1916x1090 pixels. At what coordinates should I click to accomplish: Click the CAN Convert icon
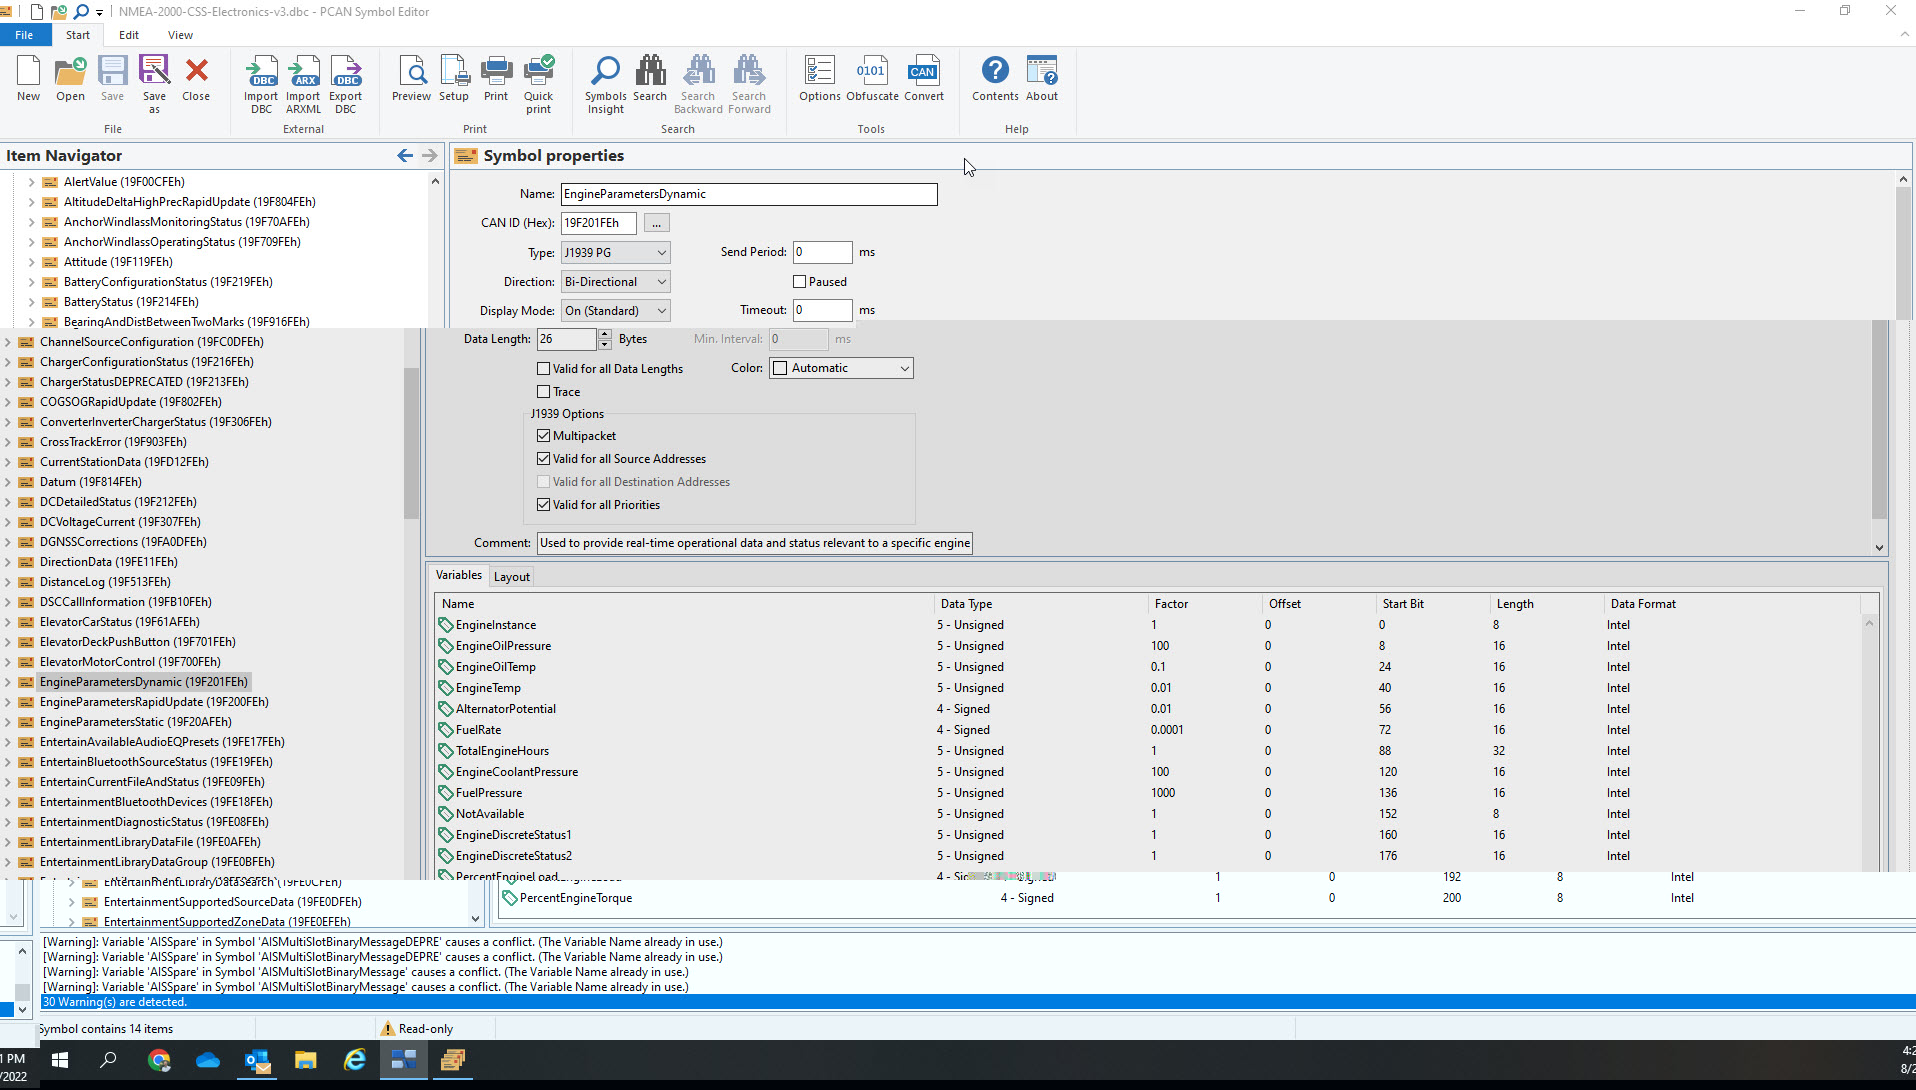pyautogui.click(x=923, y=78)
